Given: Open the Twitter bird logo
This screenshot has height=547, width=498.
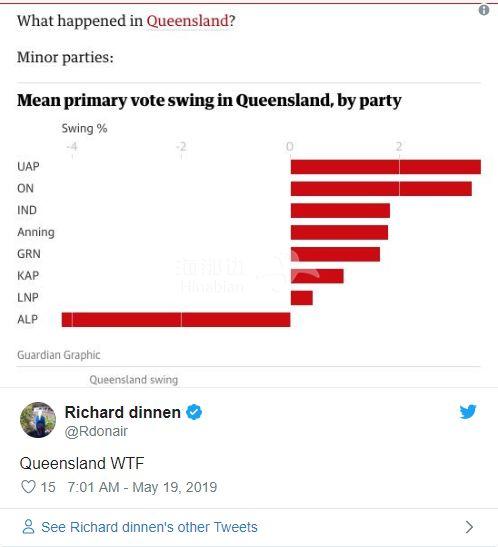Looking at the screenshot, I should click(x=468, y=412).
